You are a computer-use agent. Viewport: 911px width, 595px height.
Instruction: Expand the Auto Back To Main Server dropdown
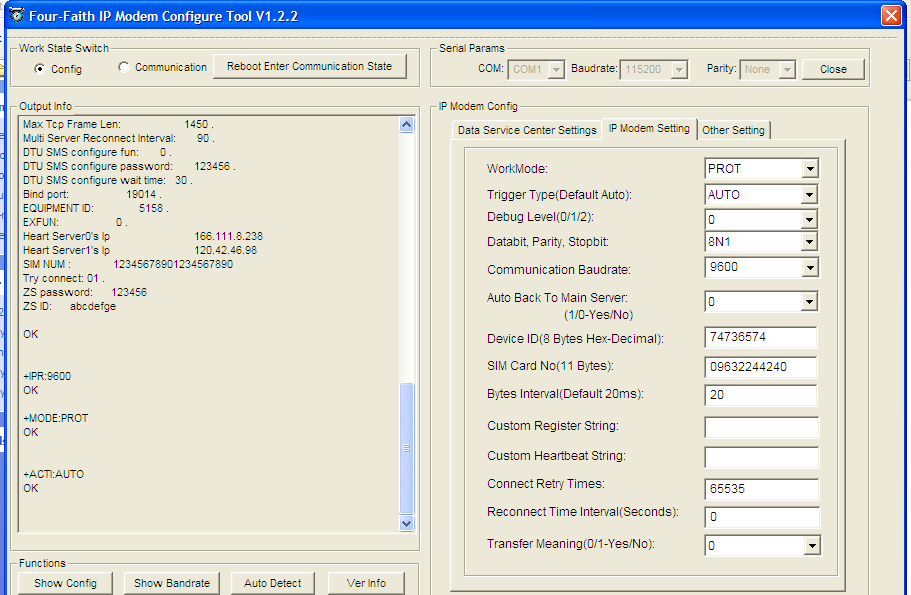[x=809, y=302]
